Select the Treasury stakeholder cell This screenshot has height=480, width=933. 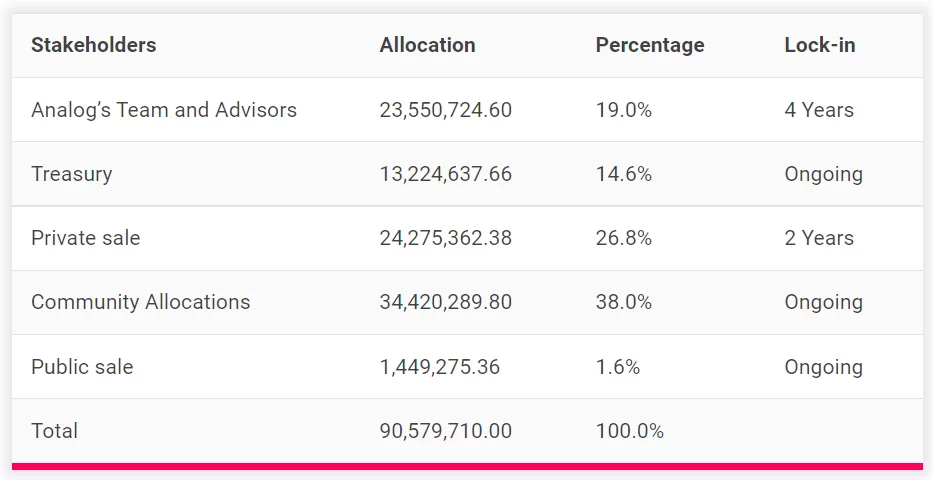[71, 174]
